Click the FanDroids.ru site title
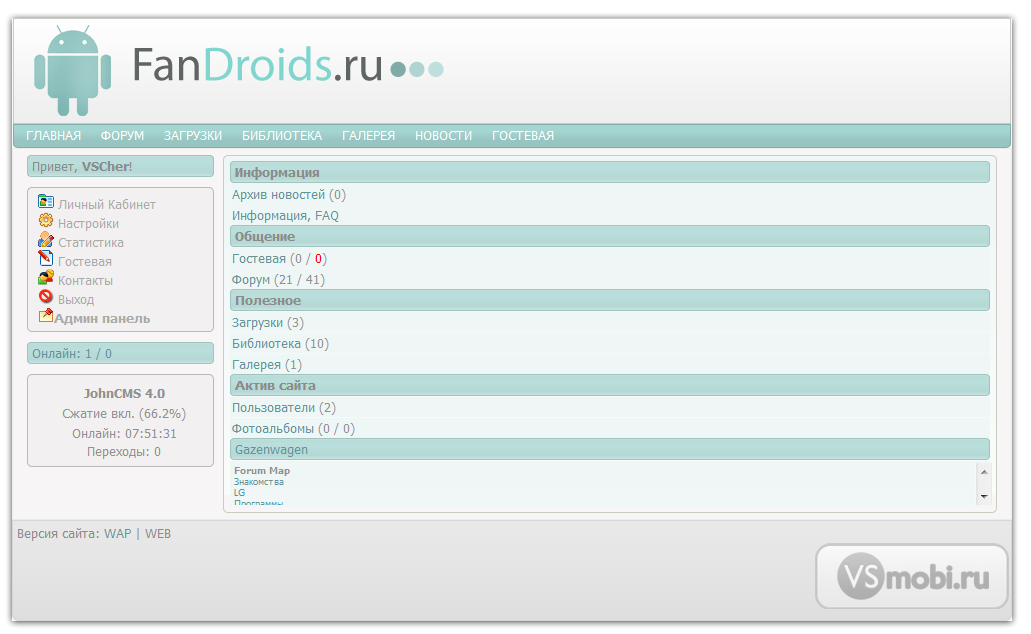 (257, 66)
